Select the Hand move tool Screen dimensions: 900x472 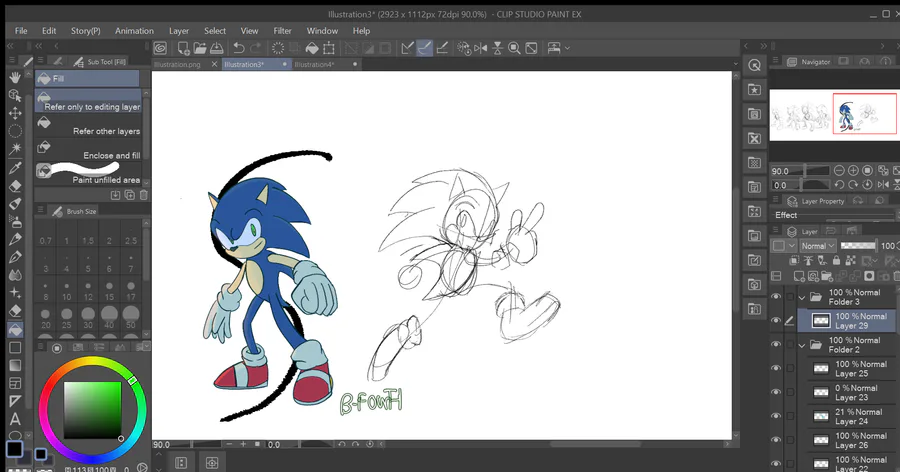(15, 78)
